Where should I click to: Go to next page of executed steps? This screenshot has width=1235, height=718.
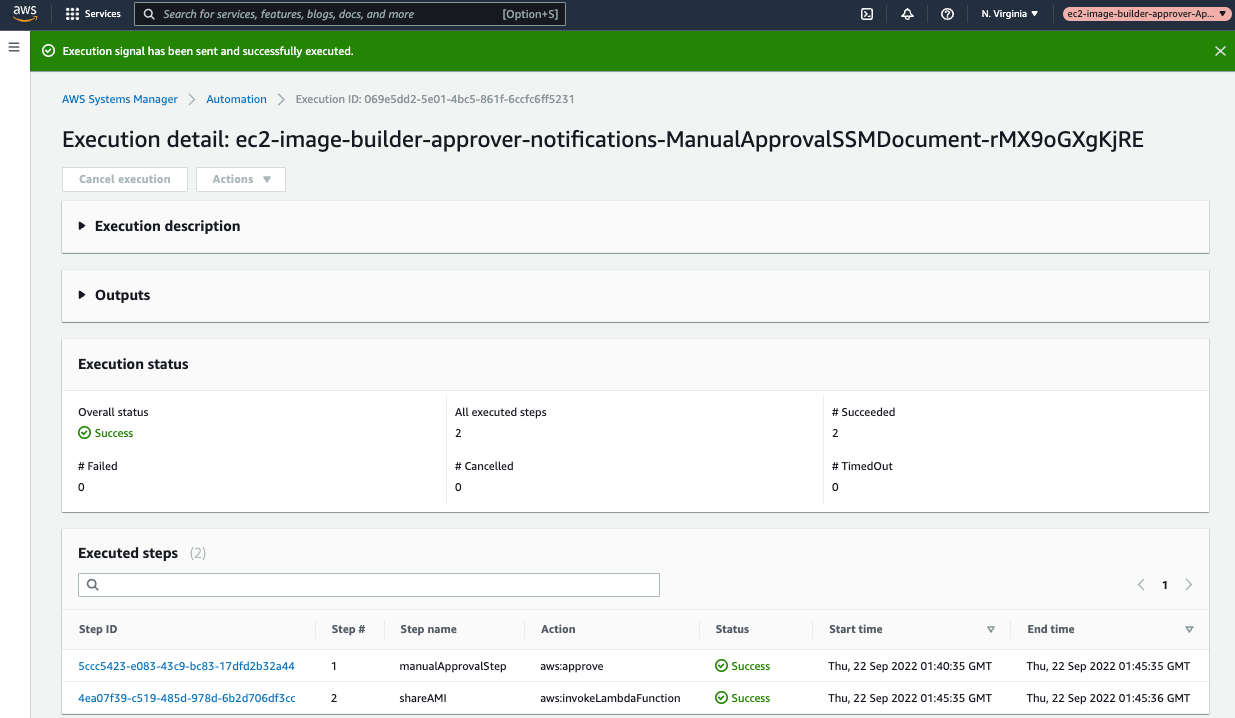click(1189, 585)
